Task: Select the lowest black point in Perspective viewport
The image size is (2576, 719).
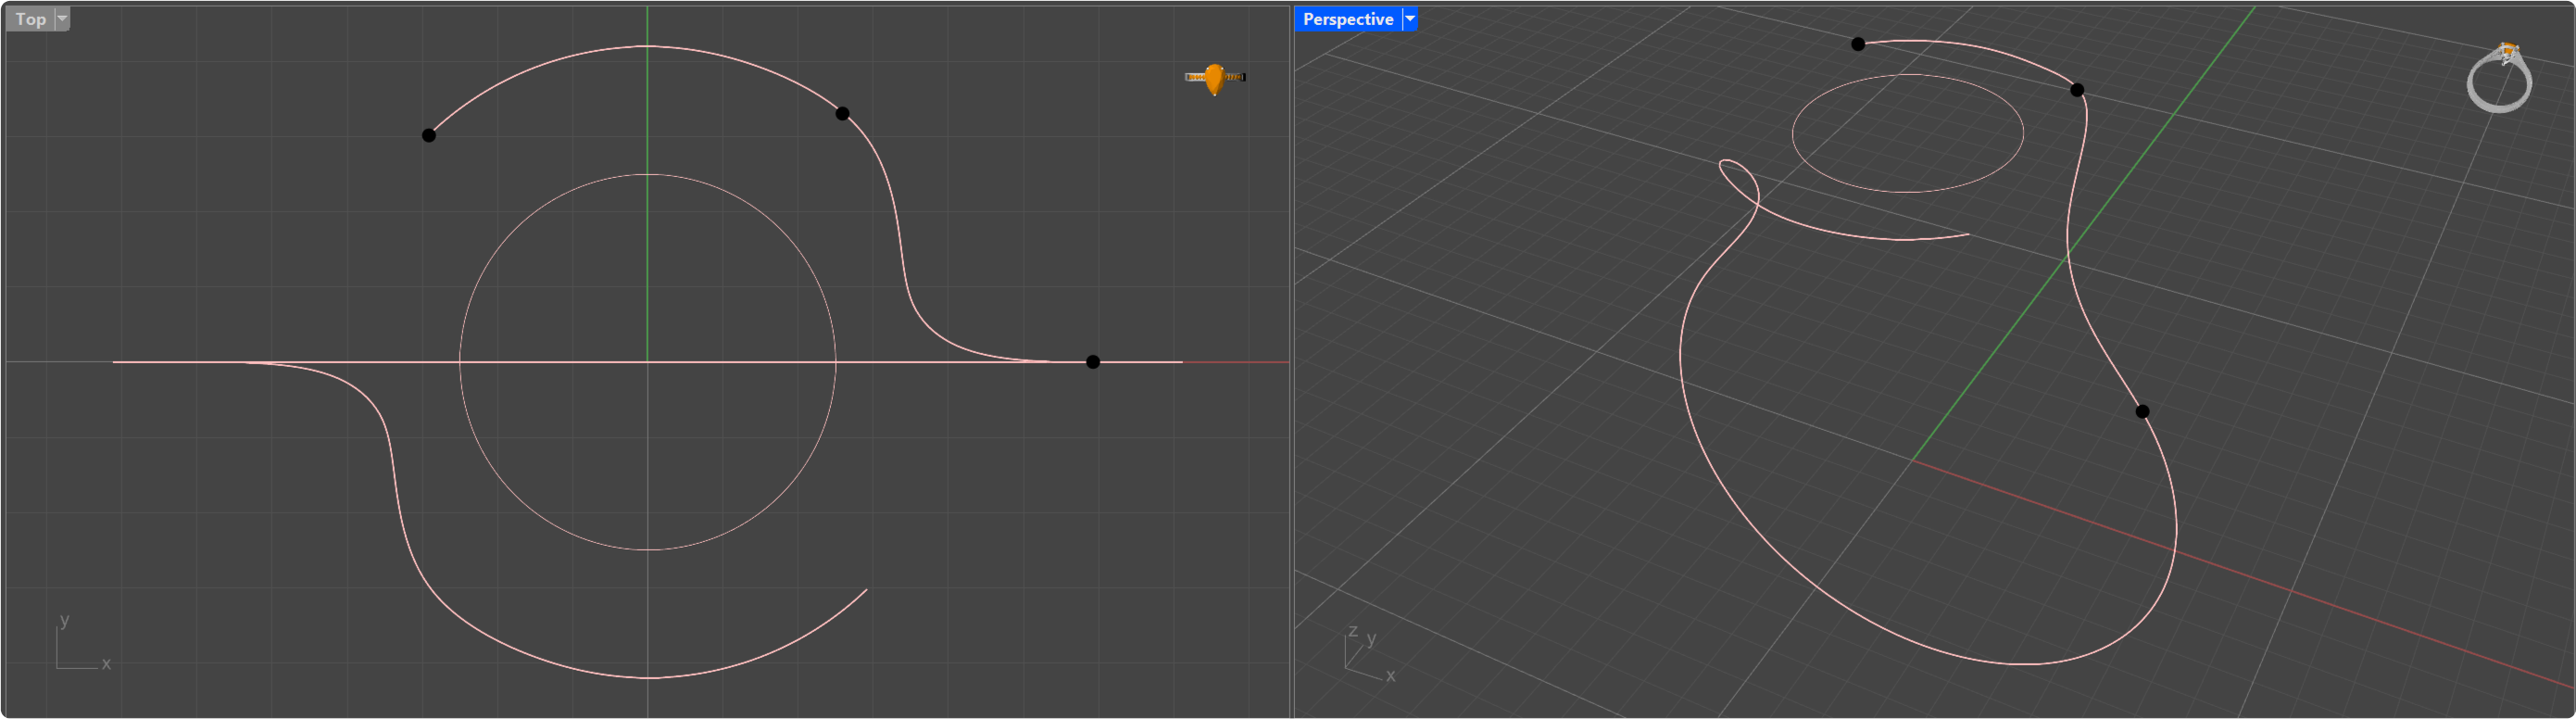Action: click(2142, 411)
